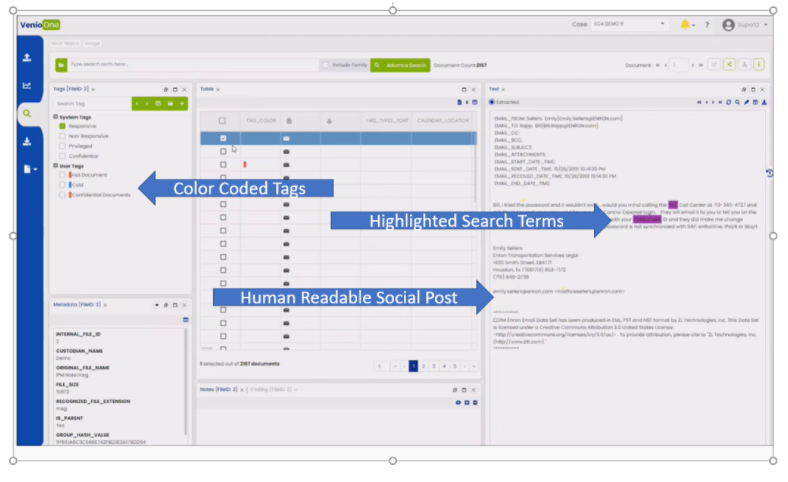Uncheck the Responsive system tag

tap(62, 127)
